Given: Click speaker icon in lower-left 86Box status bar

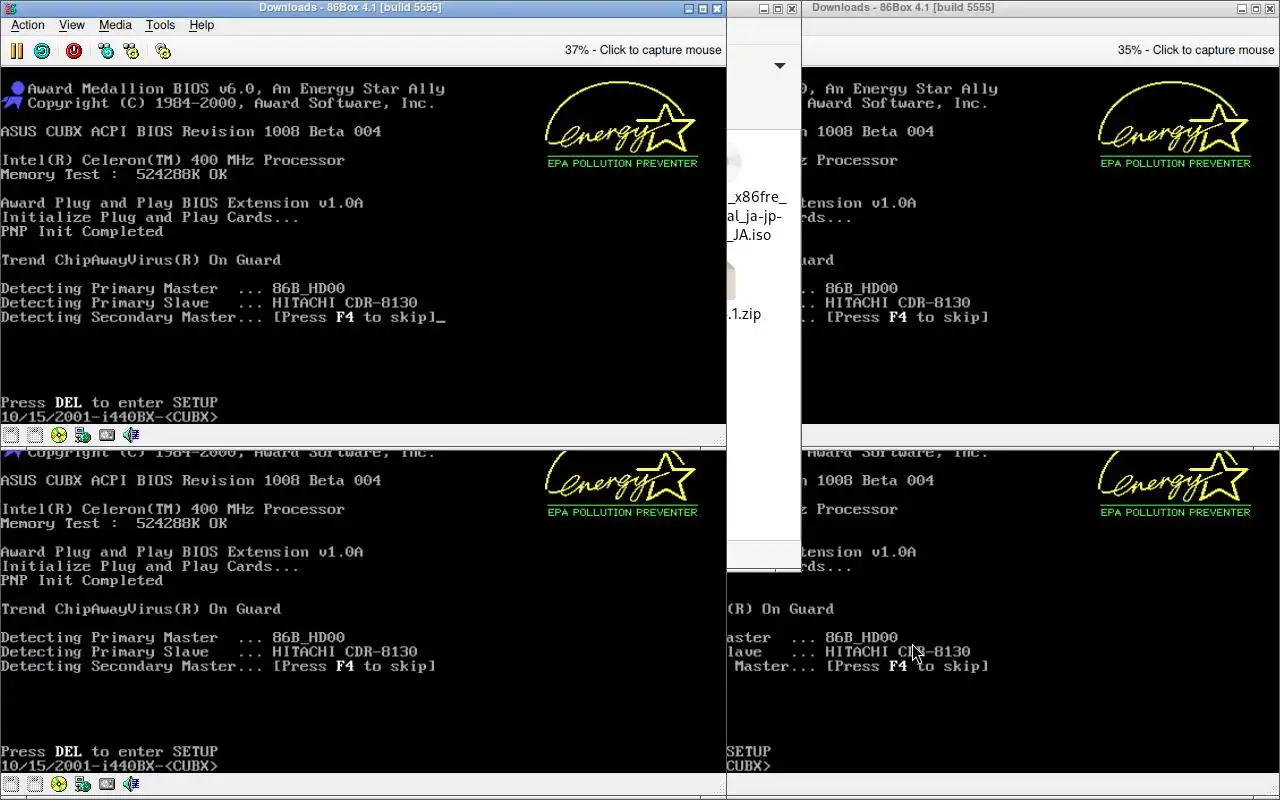Looking at the screenshot, I should pos(131,784).
